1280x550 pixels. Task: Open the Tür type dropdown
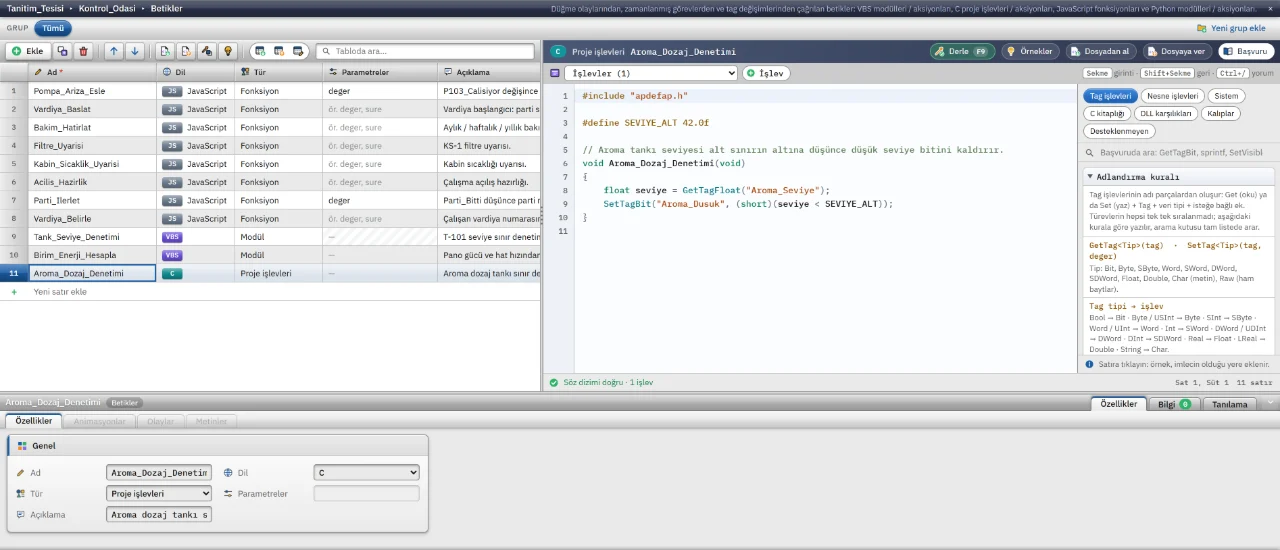(159, 493)
